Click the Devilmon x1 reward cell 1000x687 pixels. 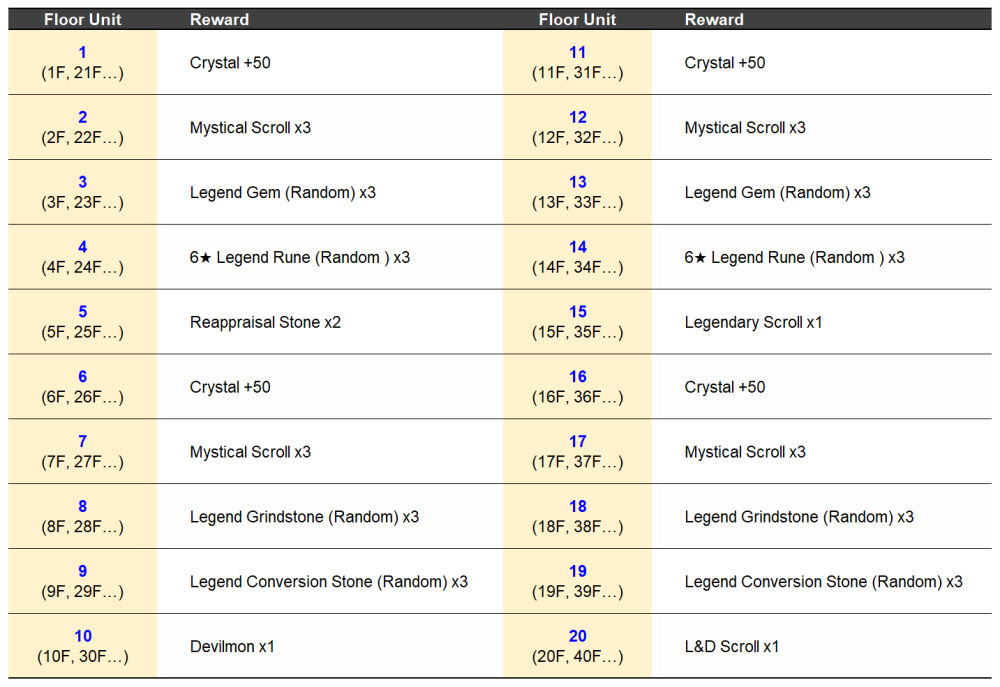[232, 646]
